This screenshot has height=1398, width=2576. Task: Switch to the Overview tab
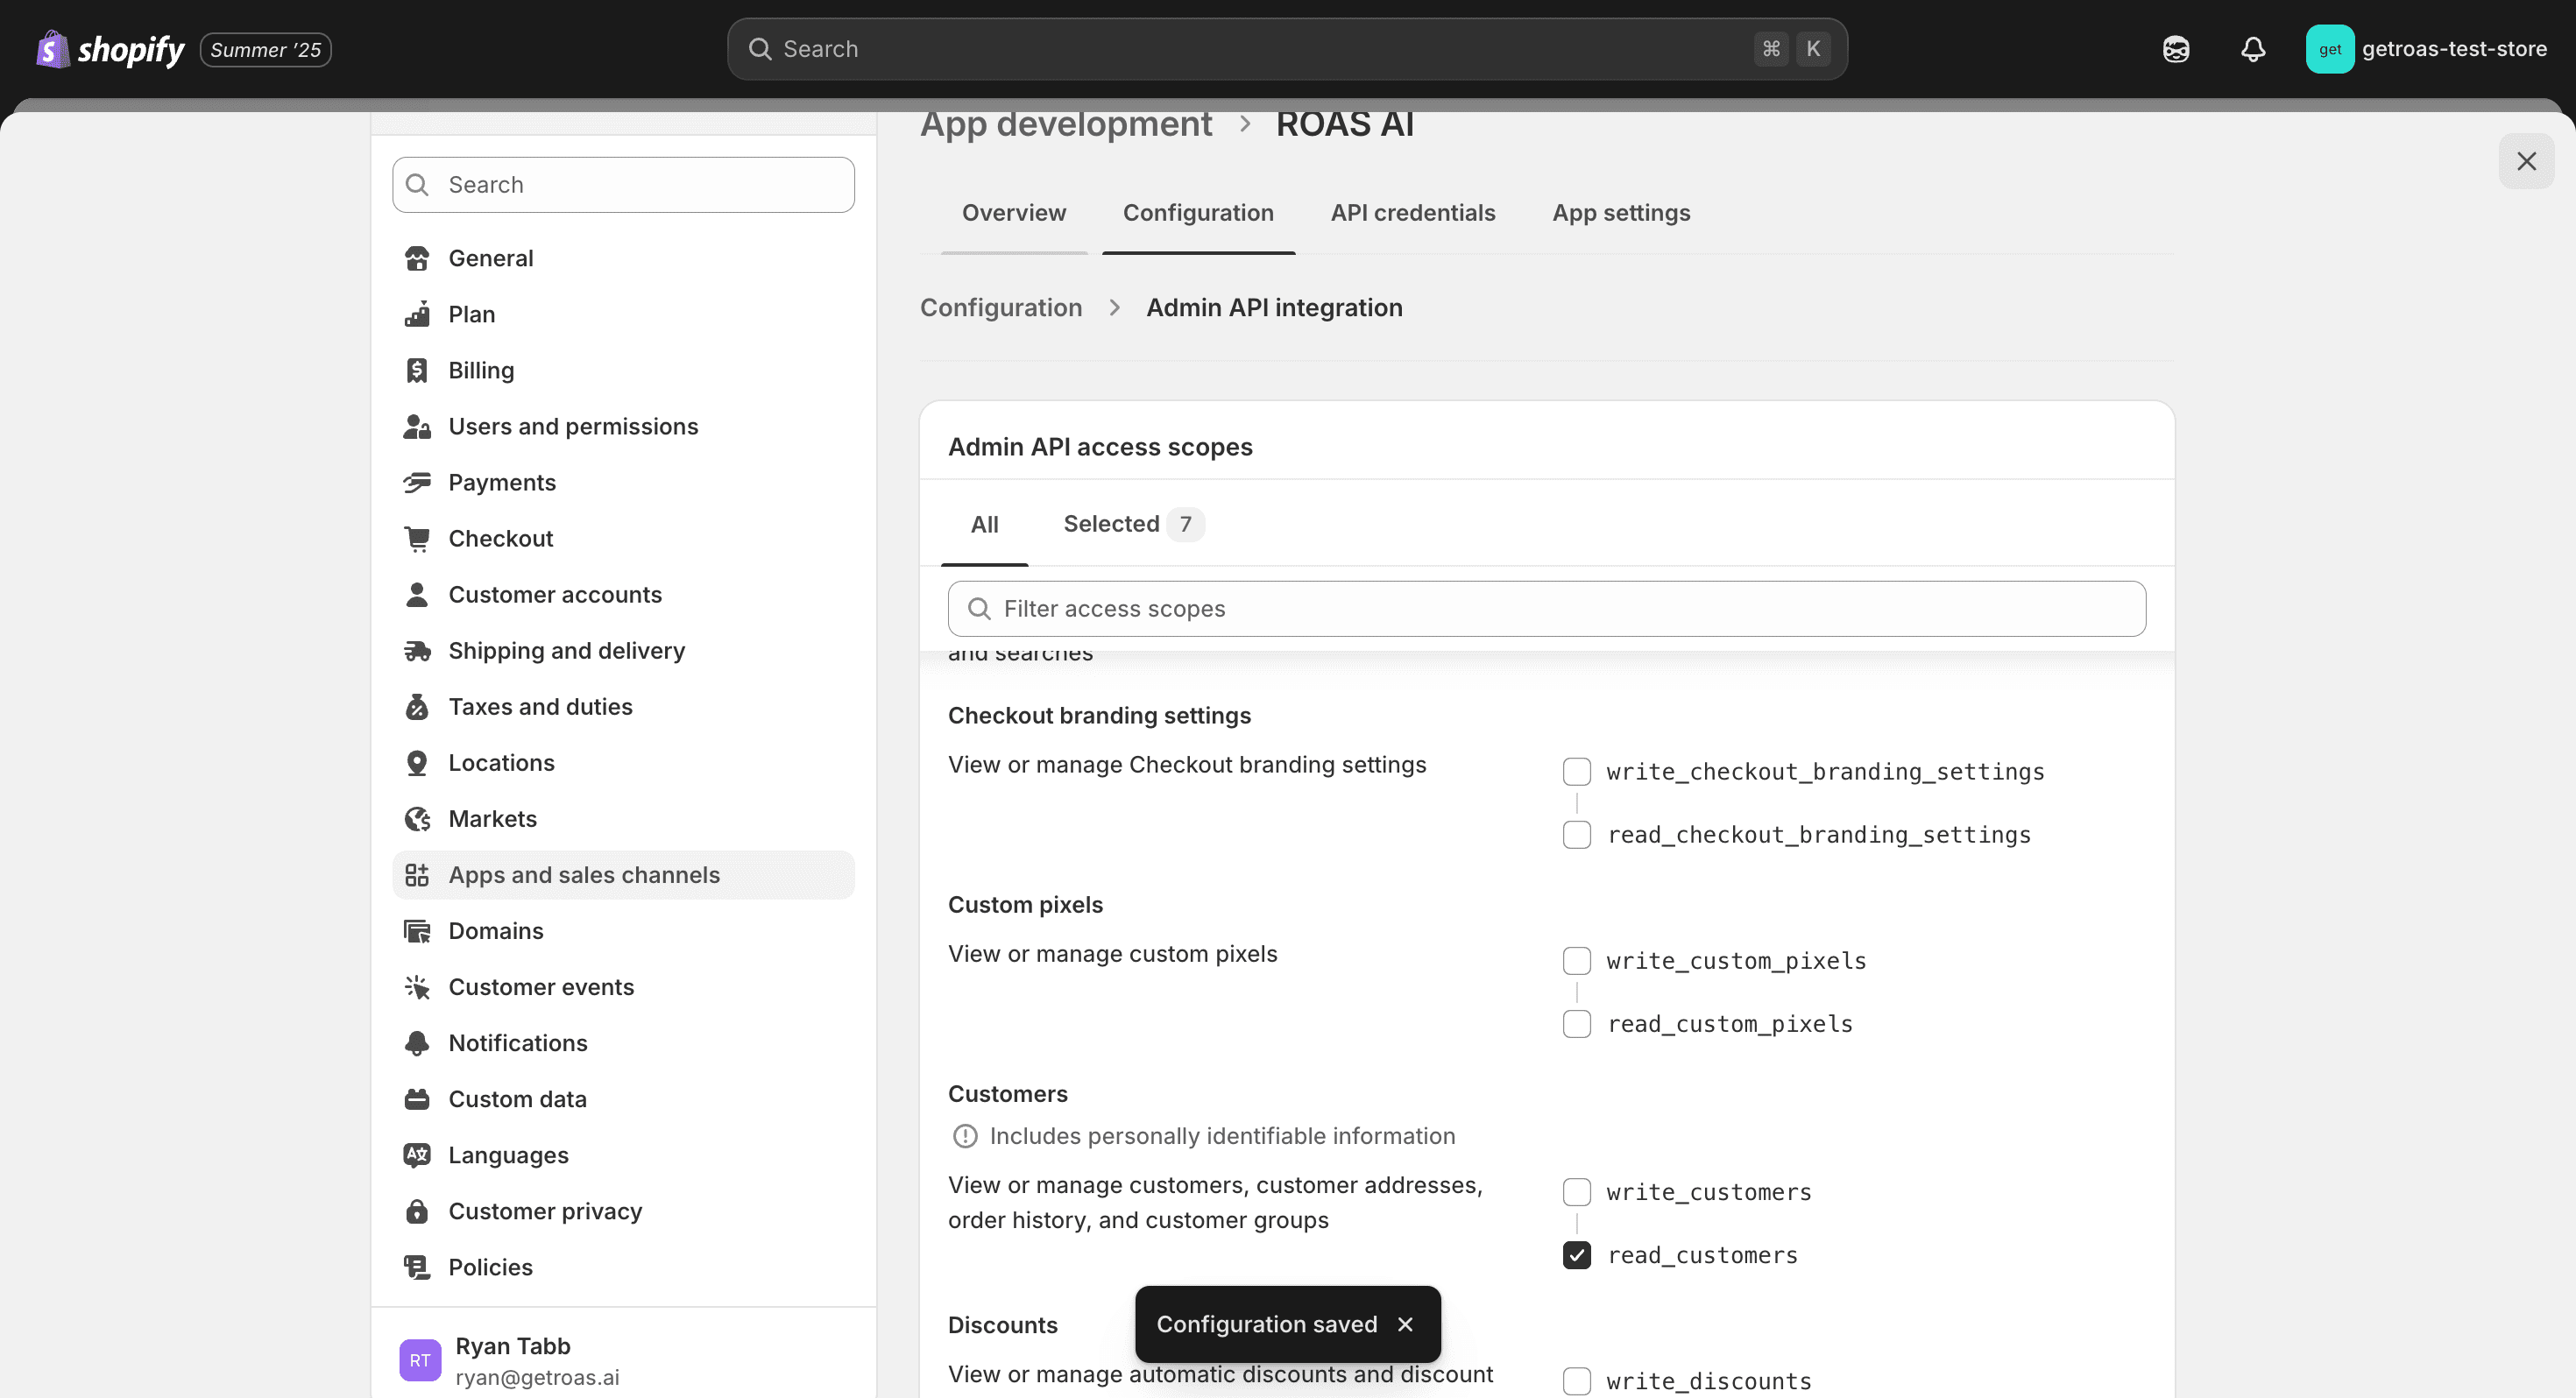pos(1013,213)
